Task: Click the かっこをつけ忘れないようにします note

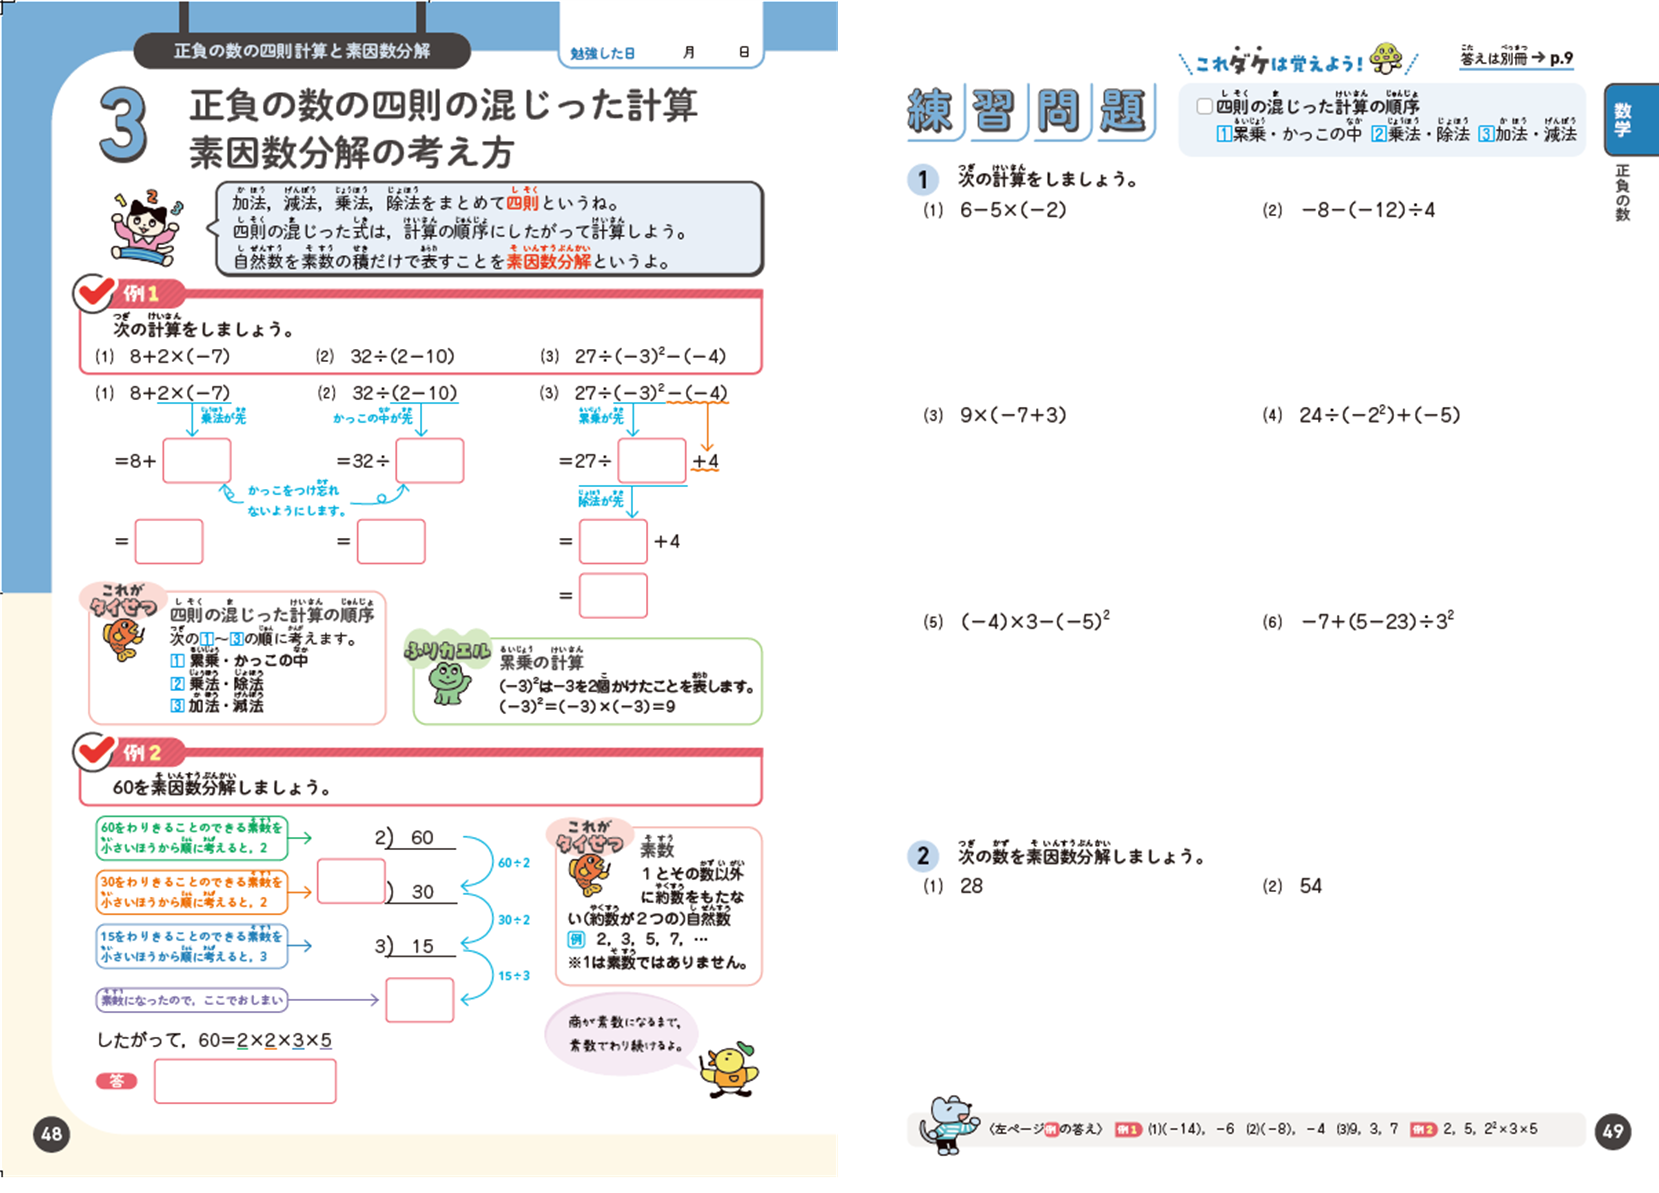Action: [x=295, y=500]
